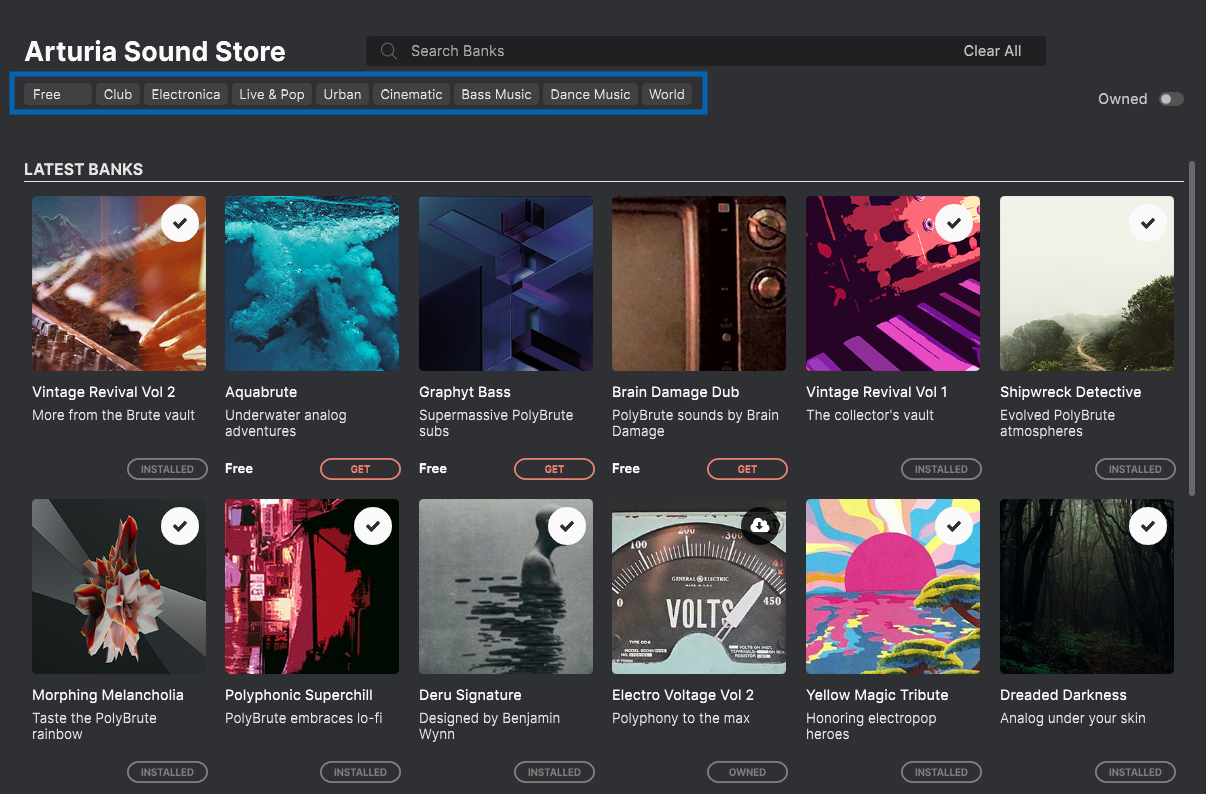Screen dimensions: 1206x794
Task: Get the free Brain Damage Dub bank
Action: tap(747, 469)
